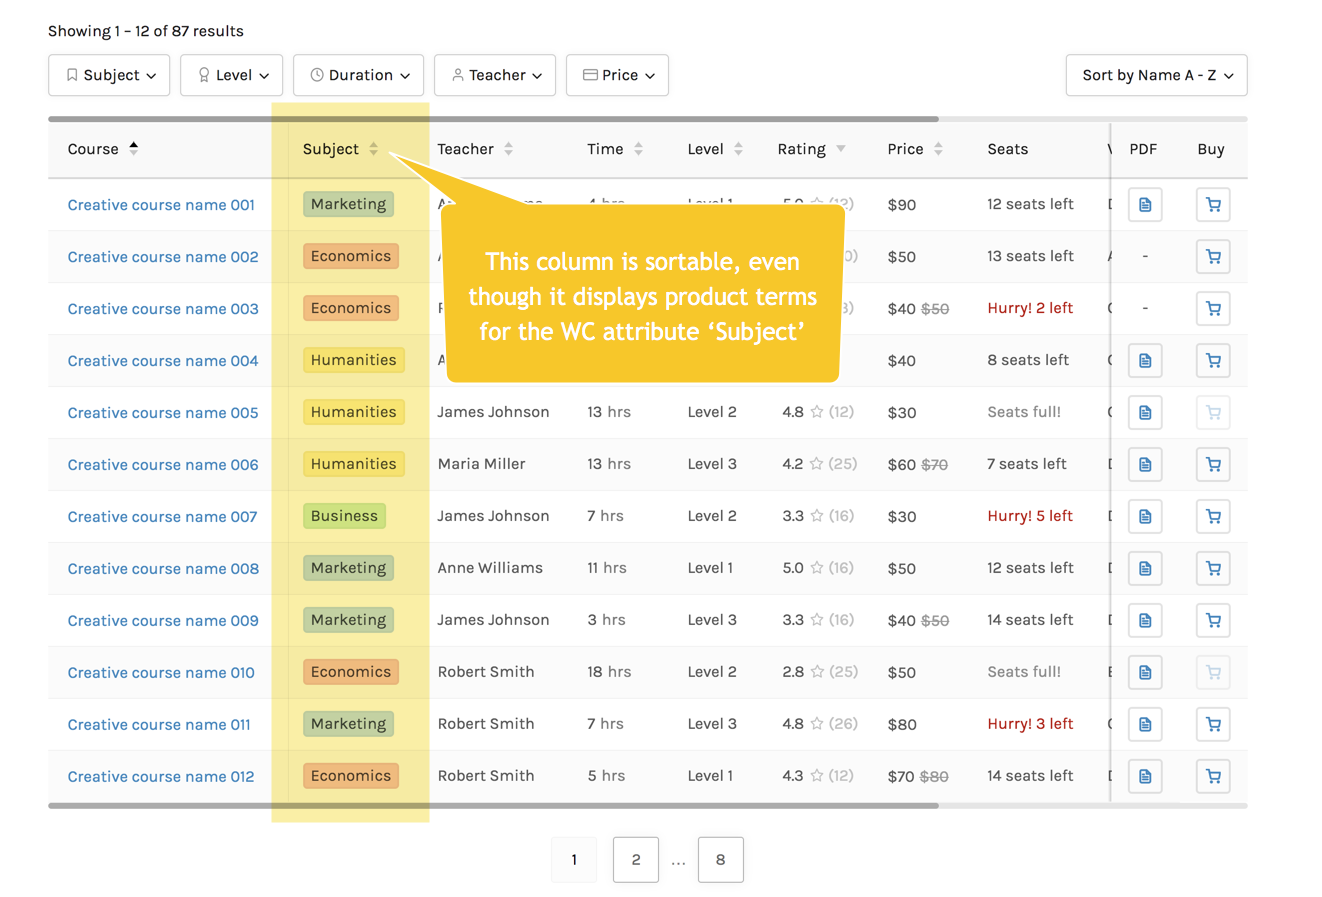This screenshot has height=897, width=1322.
Task: Add Creative course name 002 to cart
Action: tap(1213, 257)
